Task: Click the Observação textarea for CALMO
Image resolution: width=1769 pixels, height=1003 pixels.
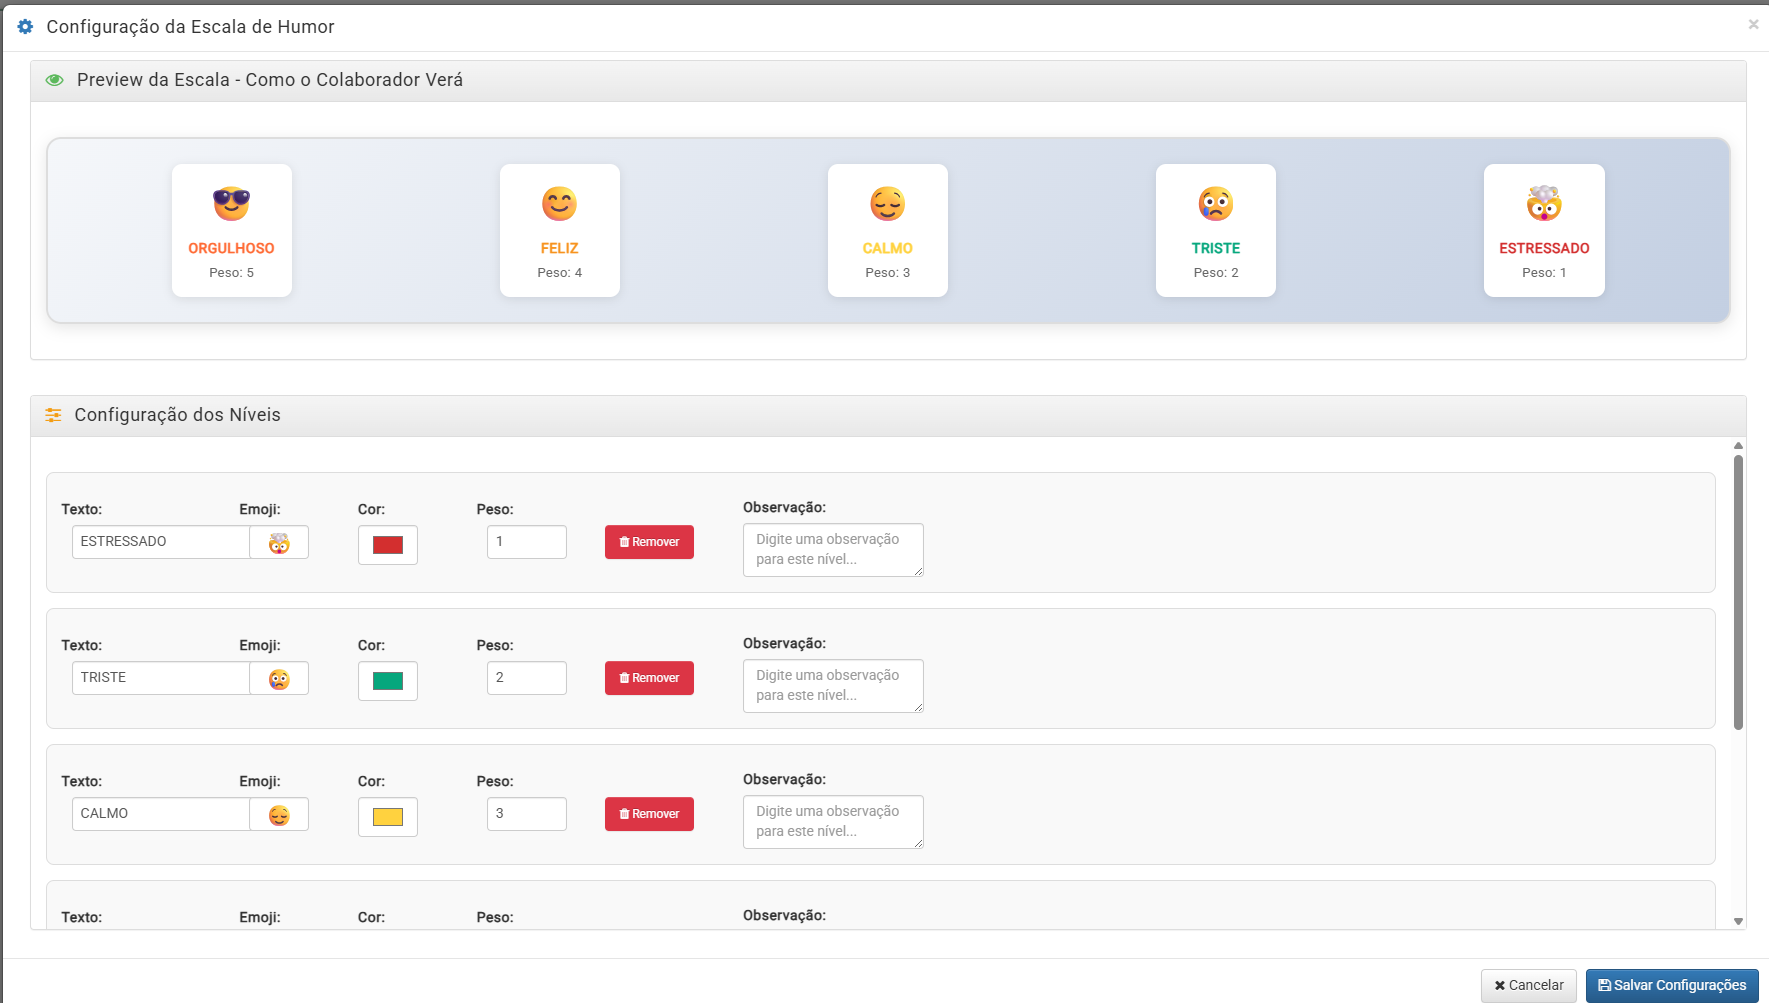Action: tap(832, 821)
